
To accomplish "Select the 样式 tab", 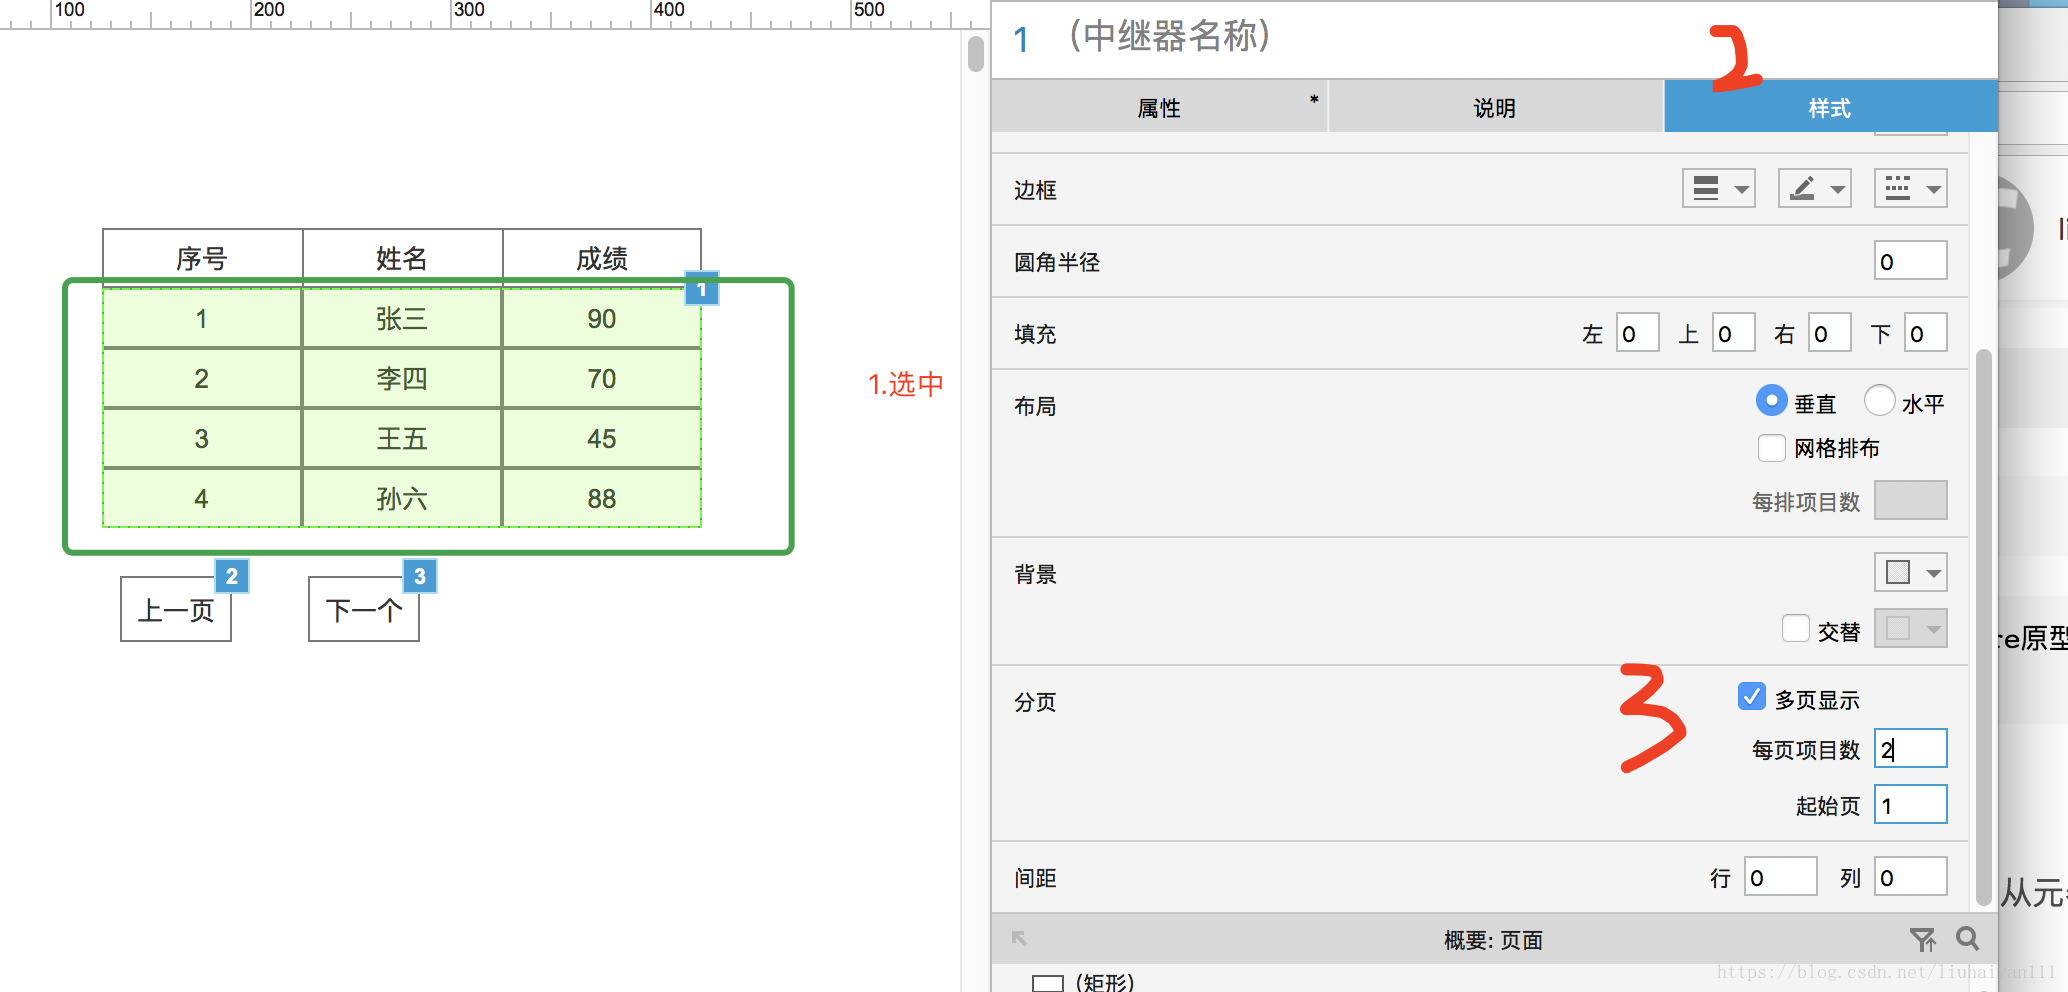I will pyautogui.click(x=1830, y=107).
